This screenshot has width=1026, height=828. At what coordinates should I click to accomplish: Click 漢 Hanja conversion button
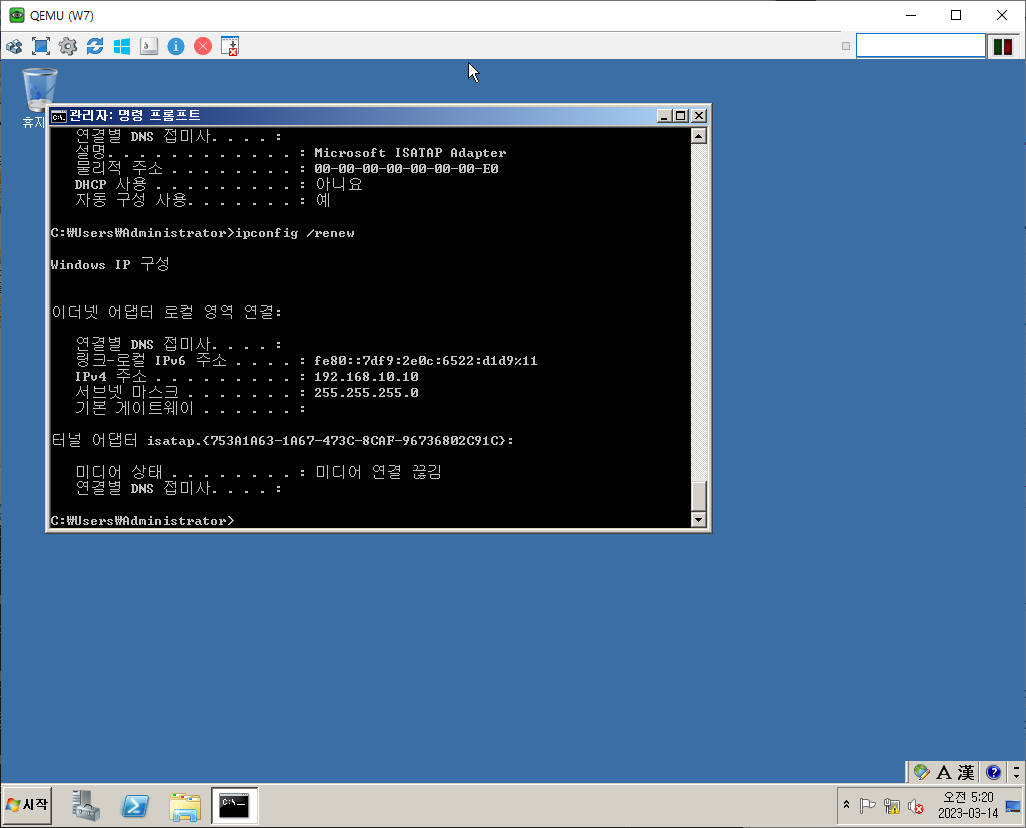966,772
